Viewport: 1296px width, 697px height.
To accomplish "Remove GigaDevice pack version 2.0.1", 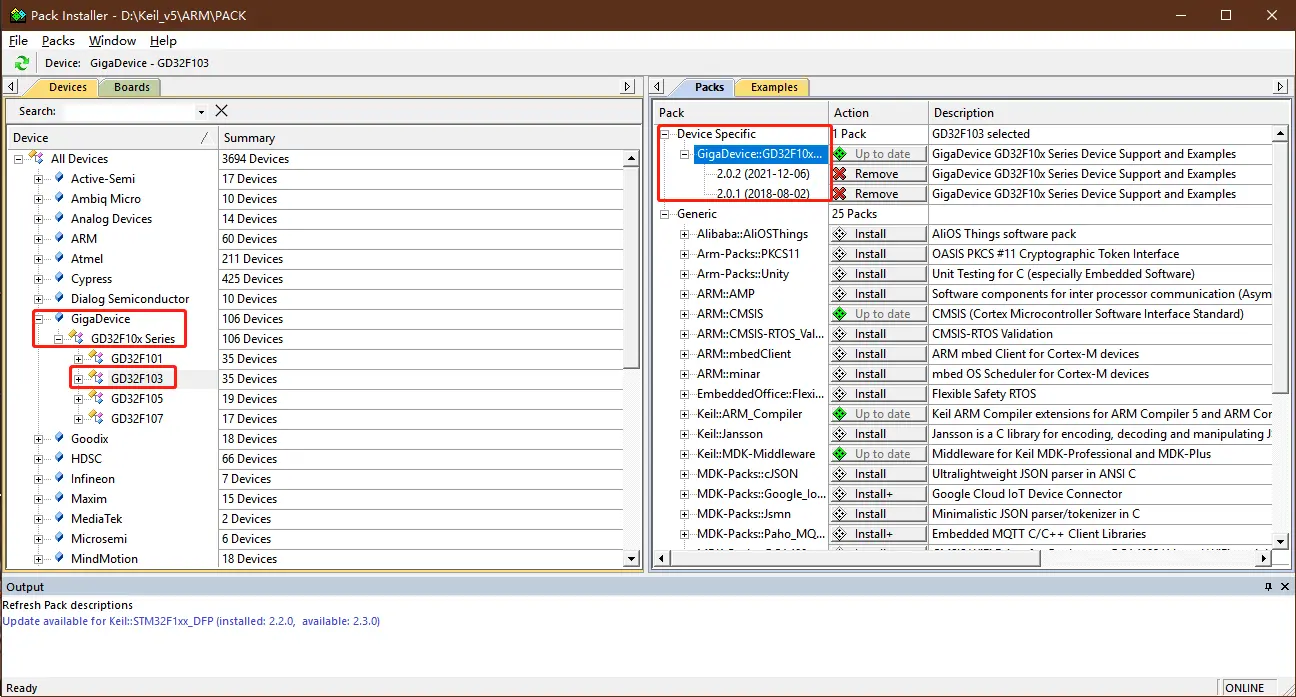I will [x=877, y=194].
